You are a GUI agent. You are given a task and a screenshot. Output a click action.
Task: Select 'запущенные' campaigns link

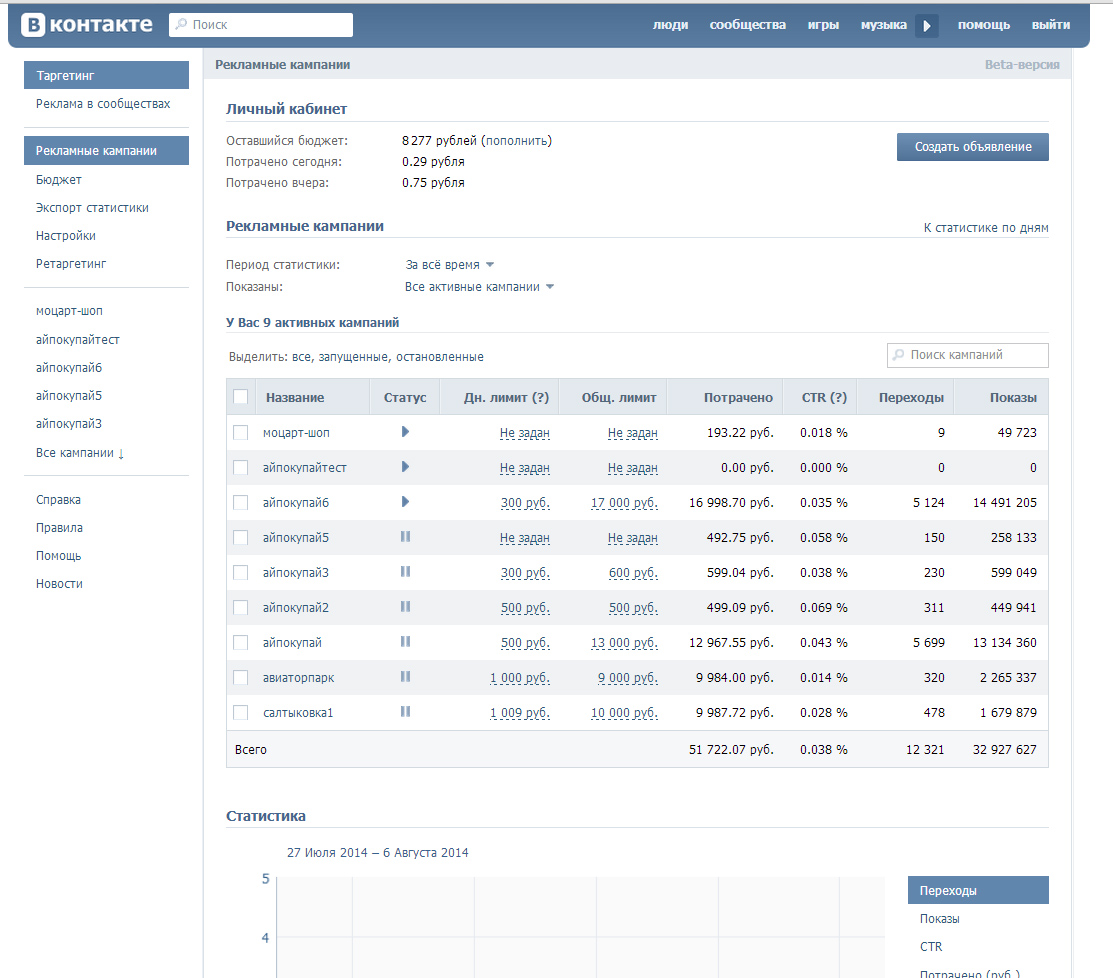tap(353, 357)
